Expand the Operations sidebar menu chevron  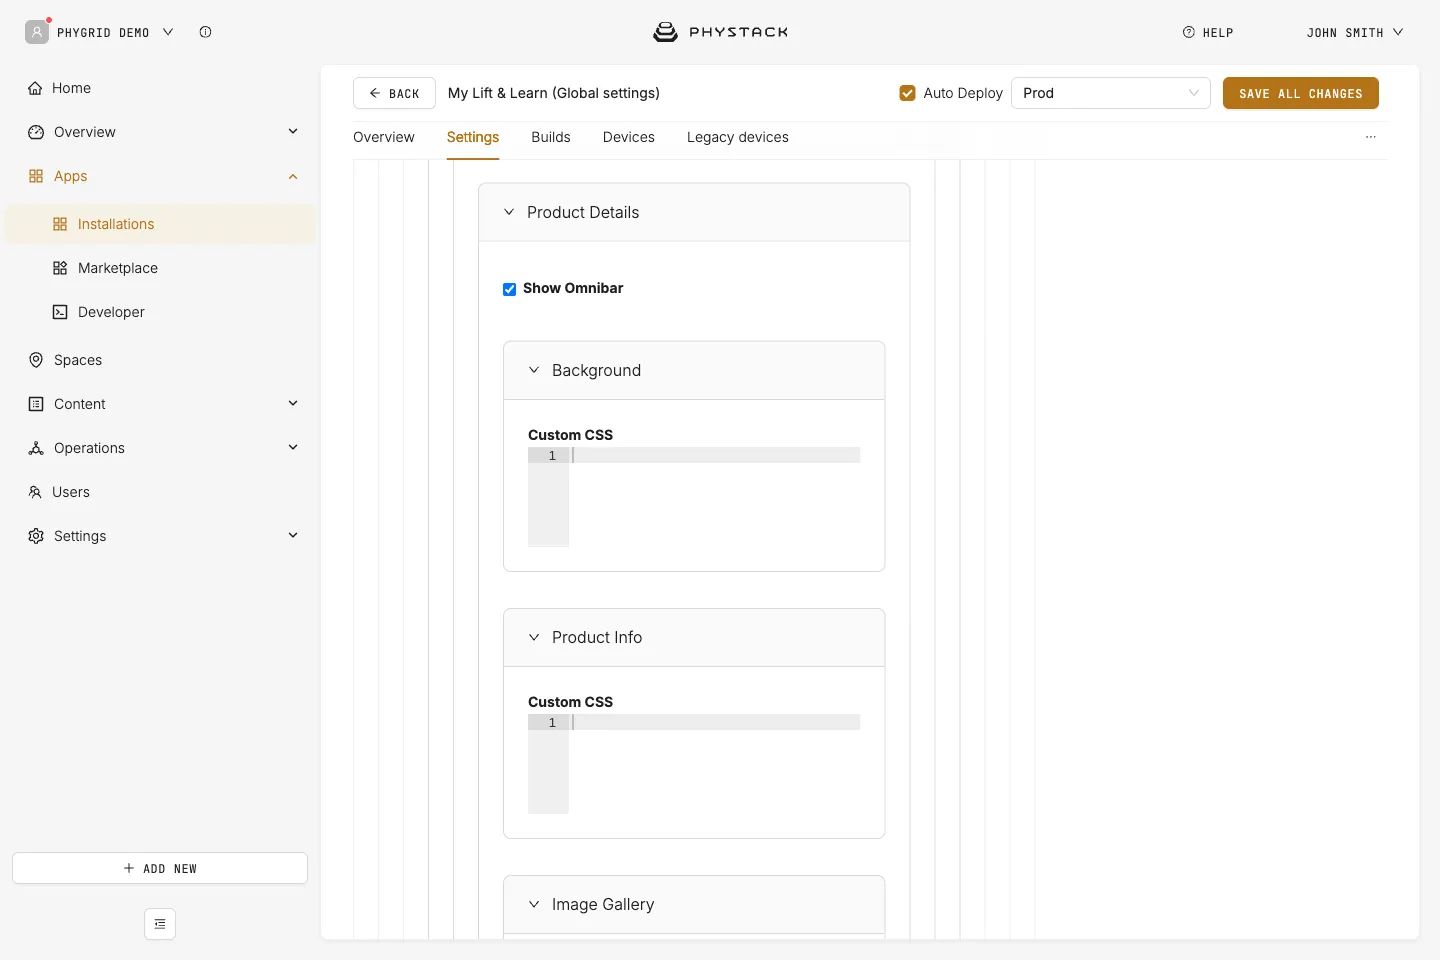pyautogui.click(x=293, y=447)
